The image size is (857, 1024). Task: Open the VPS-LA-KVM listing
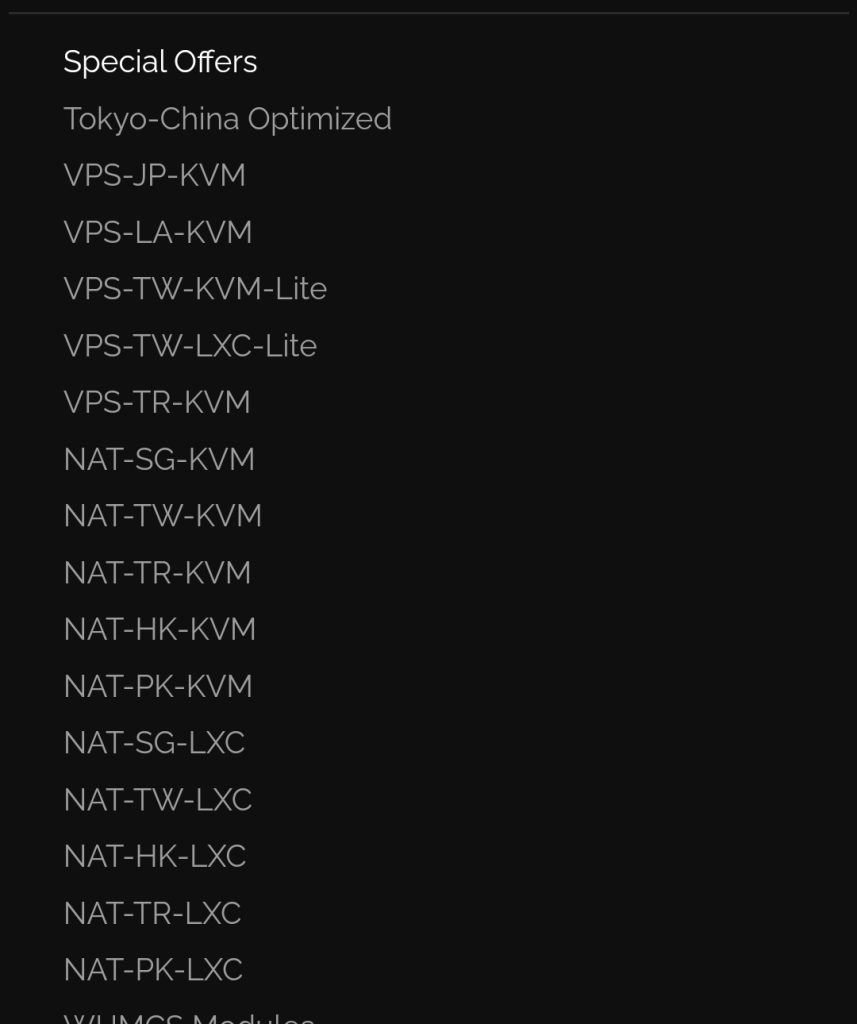tap(157, 233)
